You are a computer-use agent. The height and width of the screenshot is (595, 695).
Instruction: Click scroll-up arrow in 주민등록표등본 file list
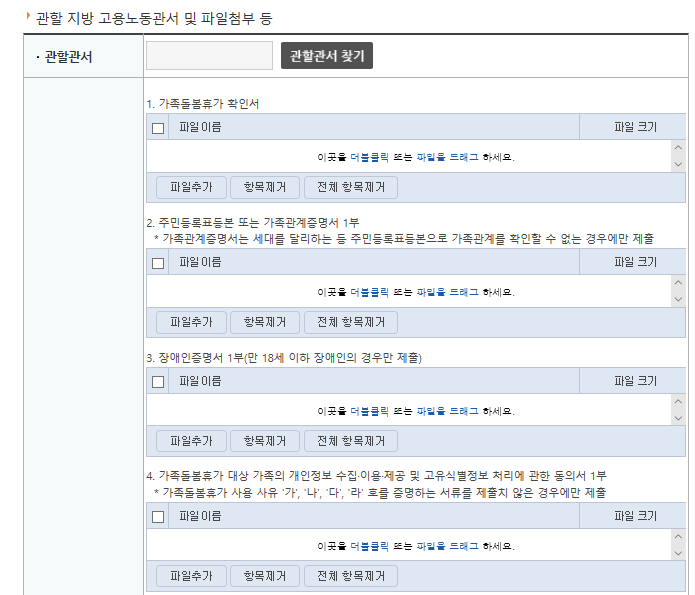[678, 282]
